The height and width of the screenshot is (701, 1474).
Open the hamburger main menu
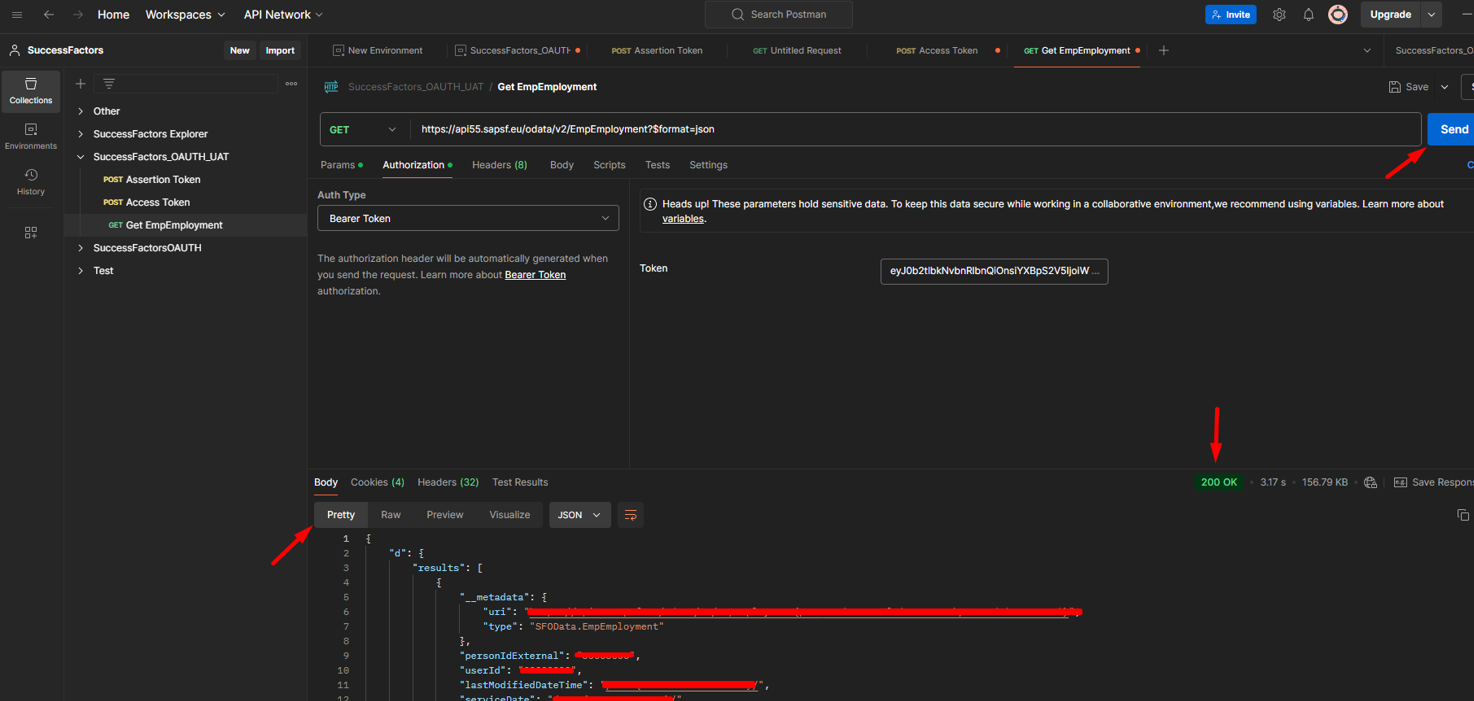(17, 15)
